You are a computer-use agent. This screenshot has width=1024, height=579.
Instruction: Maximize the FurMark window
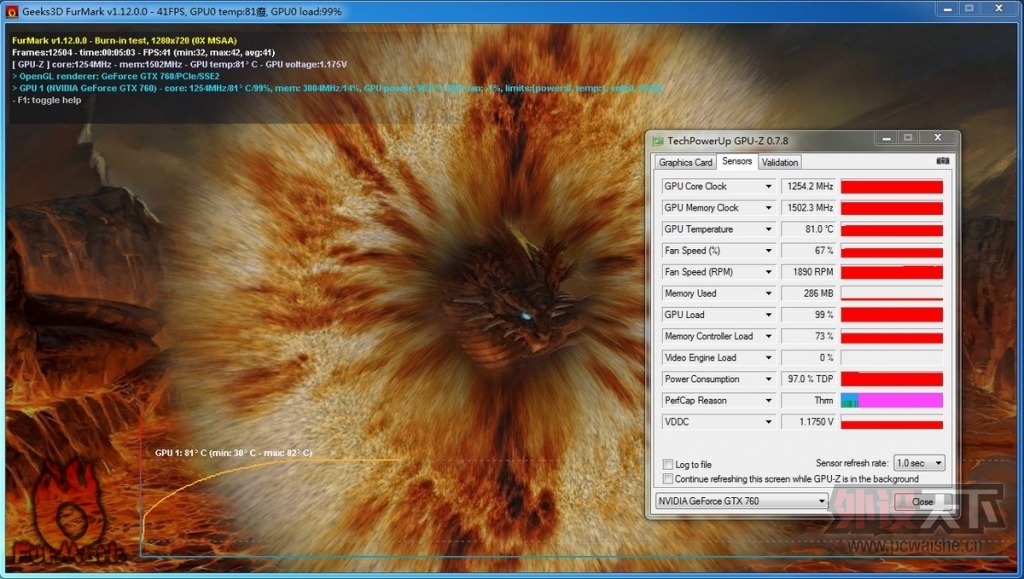coord(969,8)
